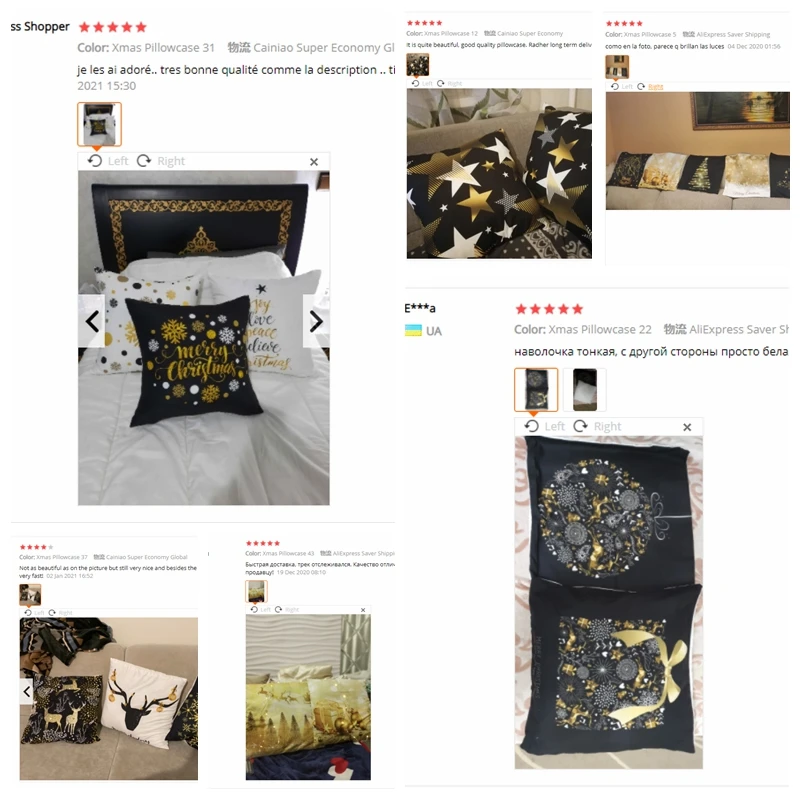800x800 pixels.
Task: Close the Pillowcase 22 photo viewer
Action: coord(687,427)
